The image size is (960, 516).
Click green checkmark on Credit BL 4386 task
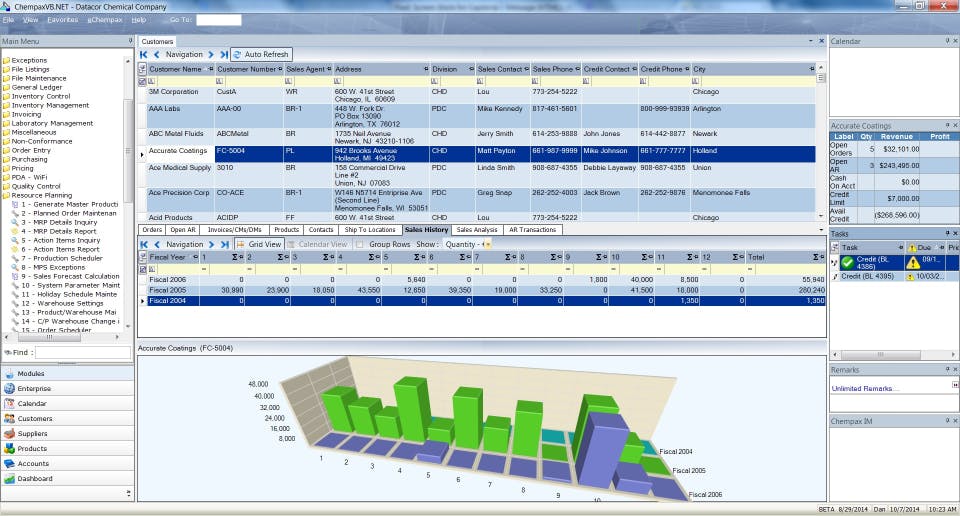pyautogui.click(x=847, y=263)
